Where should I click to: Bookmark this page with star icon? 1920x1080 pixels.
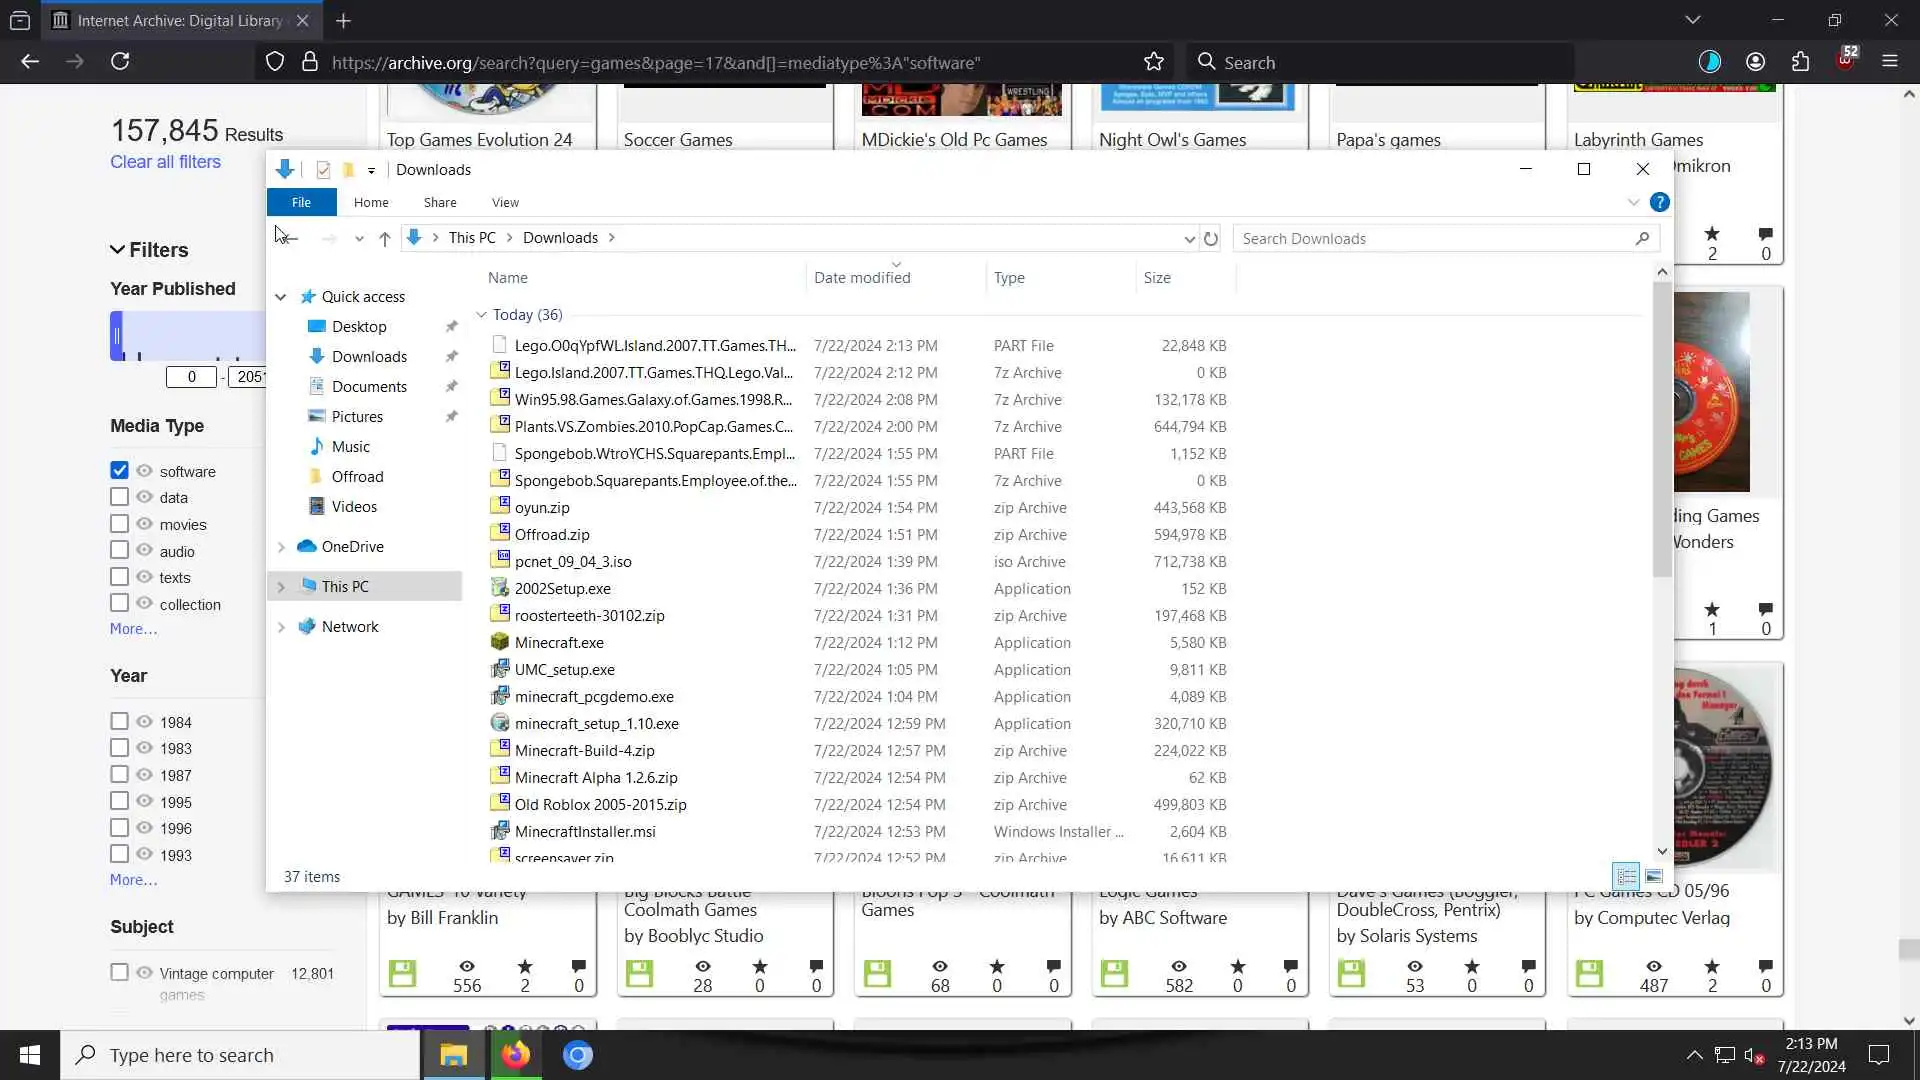pyautogui.click(x=1154, y=62)
